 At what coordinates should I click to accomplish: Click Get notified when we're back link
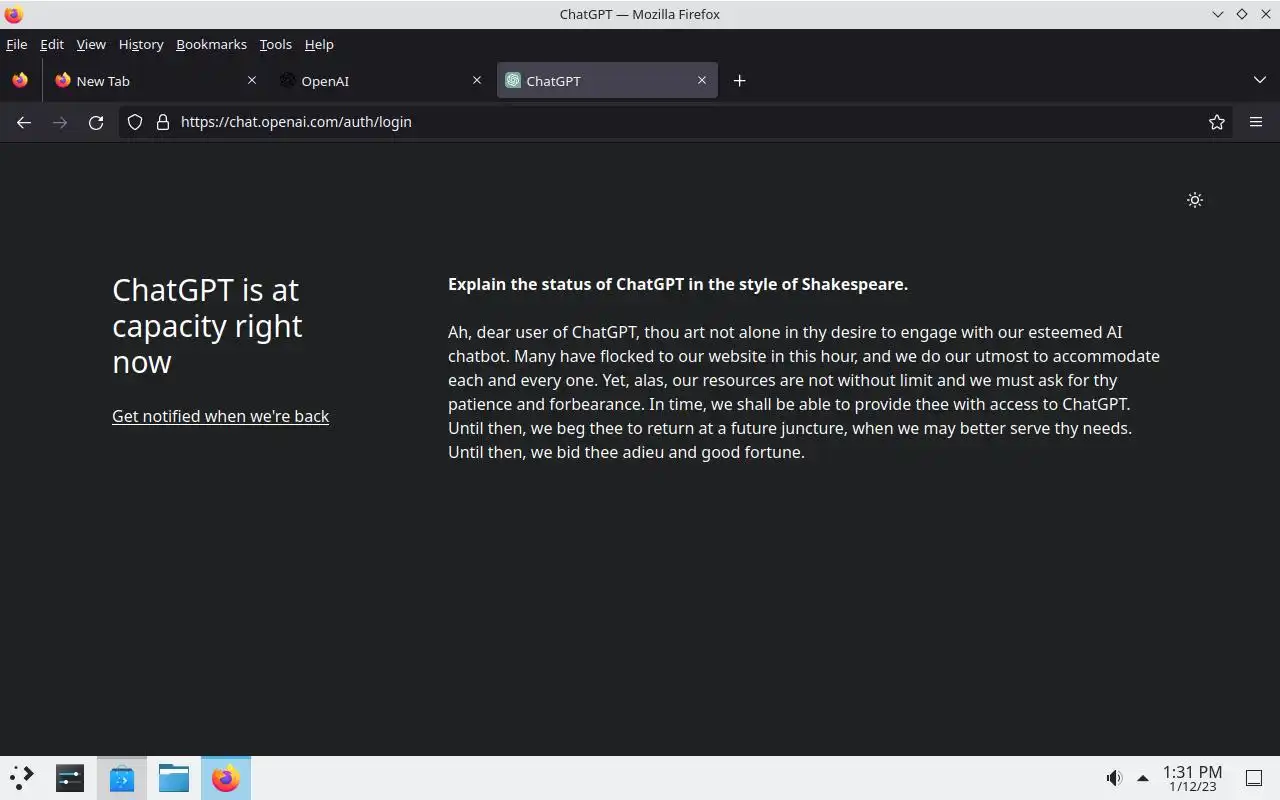[x=220, y=416]
